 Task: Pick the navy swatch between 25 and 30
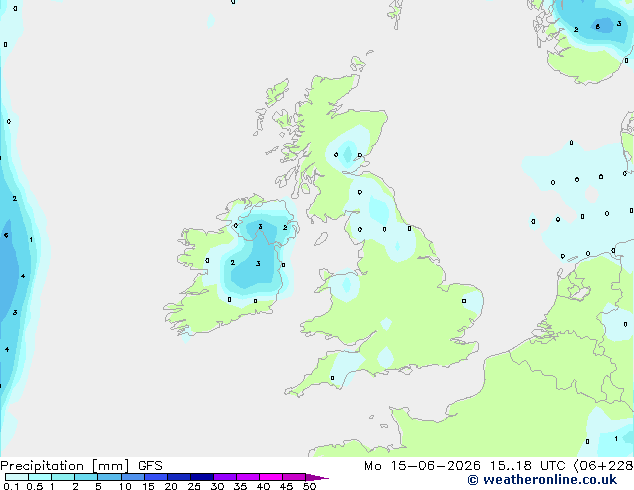[202, 477]
